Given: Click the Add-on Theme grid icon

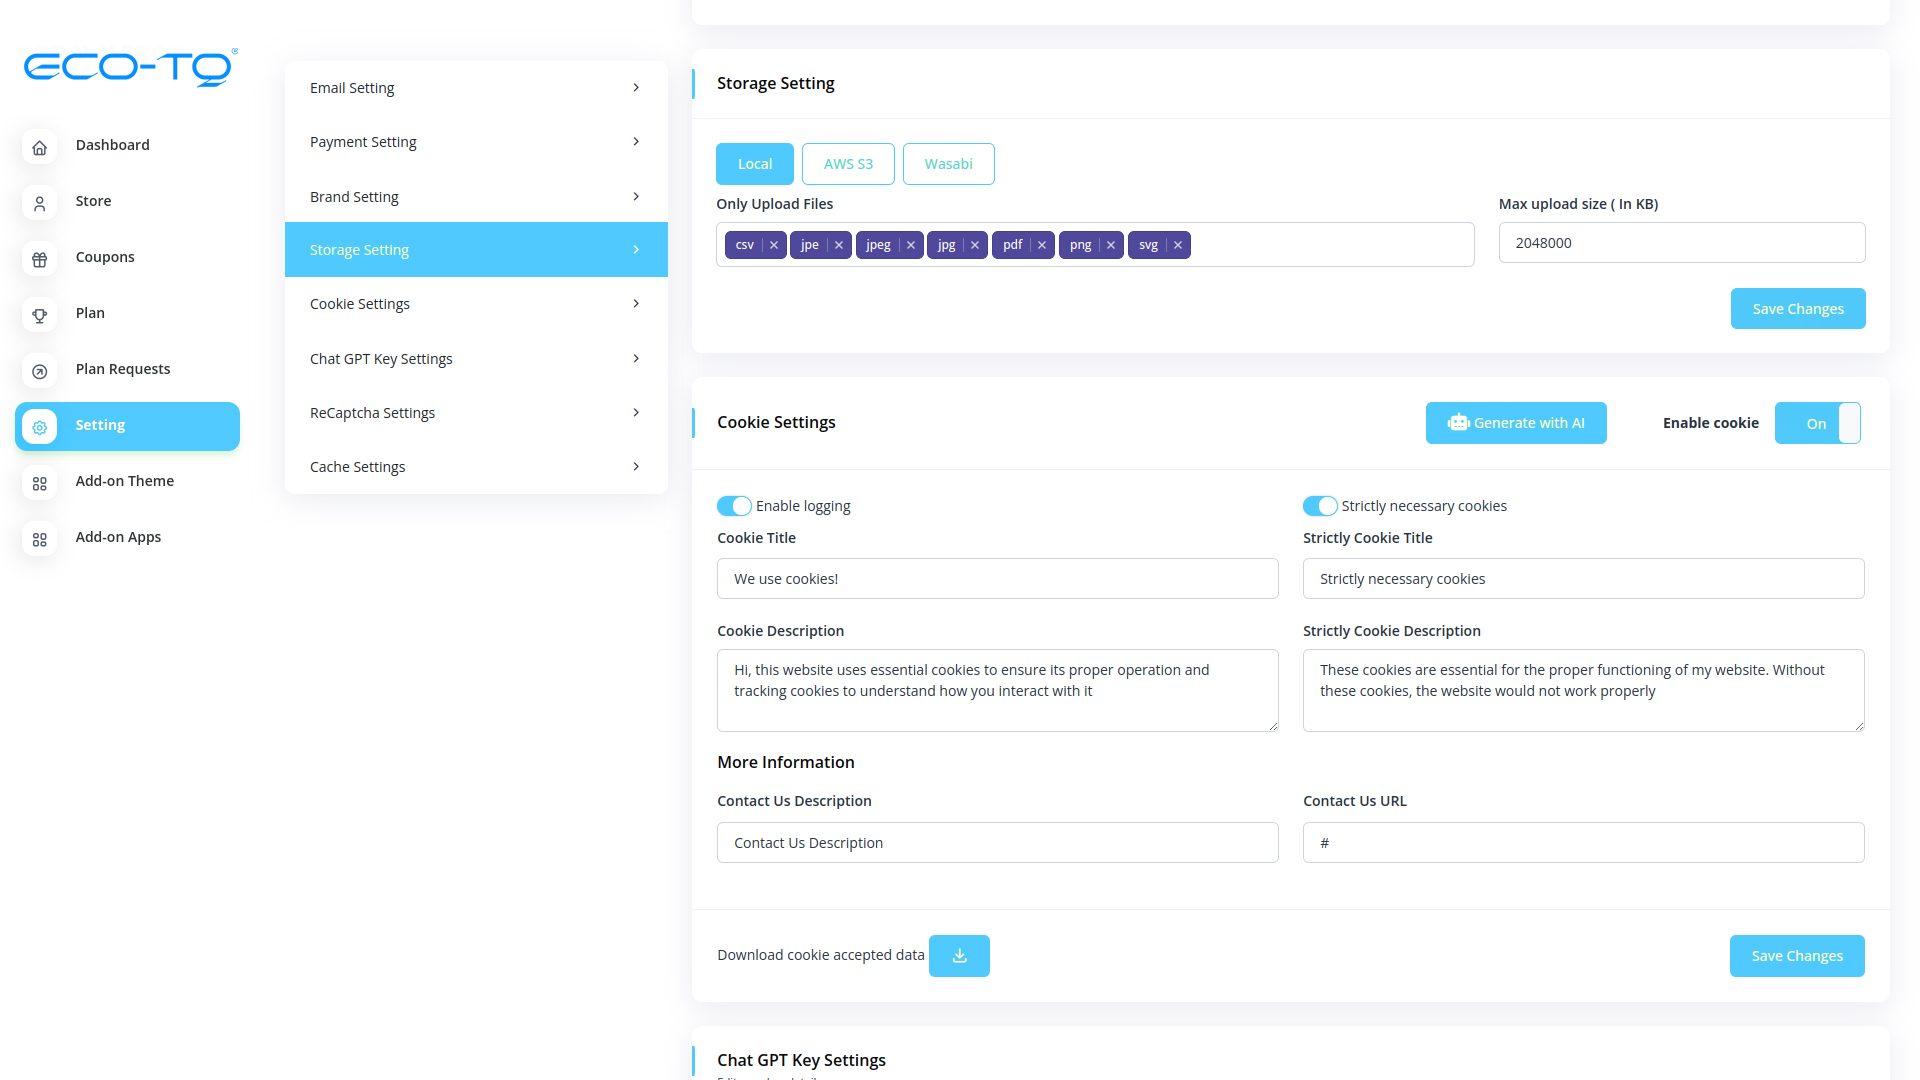Looking at the screenshot, I should pyautogui.click(x=39, y=483).
